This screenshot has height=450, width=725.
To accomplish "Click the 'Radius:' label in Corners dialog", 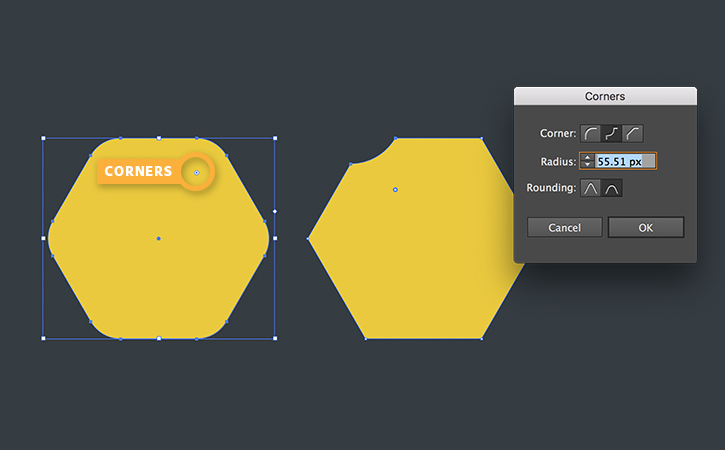I will [x=558, y=161].
